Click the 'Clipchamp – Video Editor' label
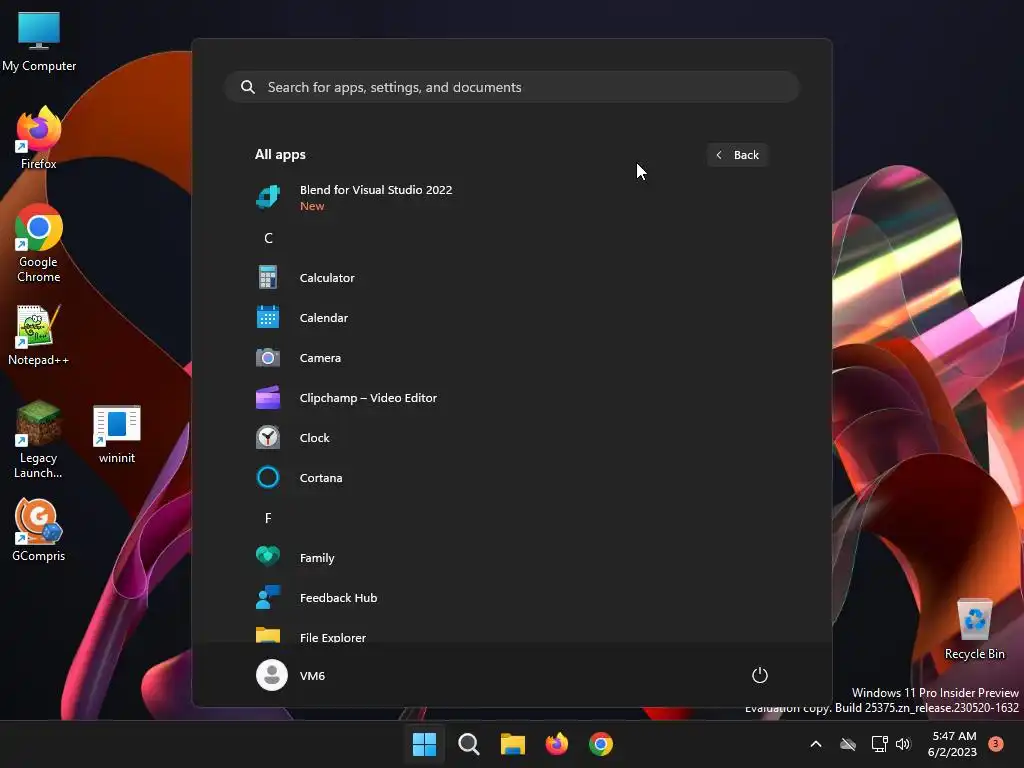The height and width of the screenshot is (768, 1024). 368,398
